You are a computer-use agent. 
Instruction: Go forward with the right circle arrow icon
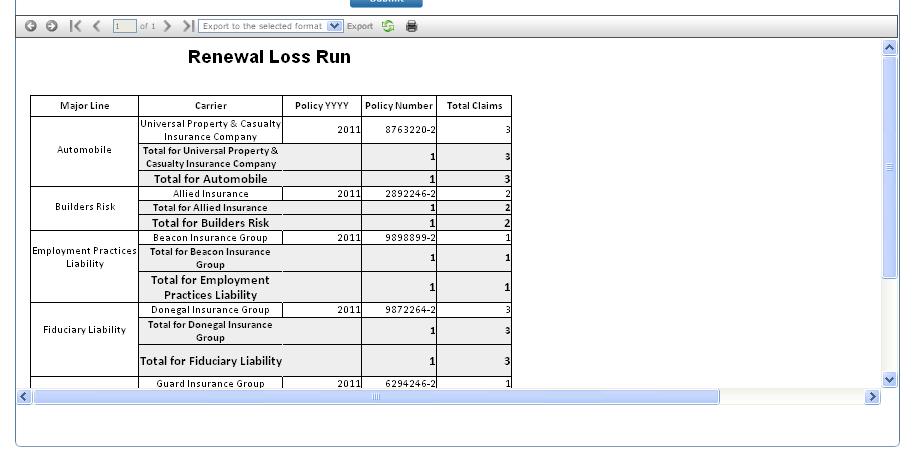tap(52, 26)
